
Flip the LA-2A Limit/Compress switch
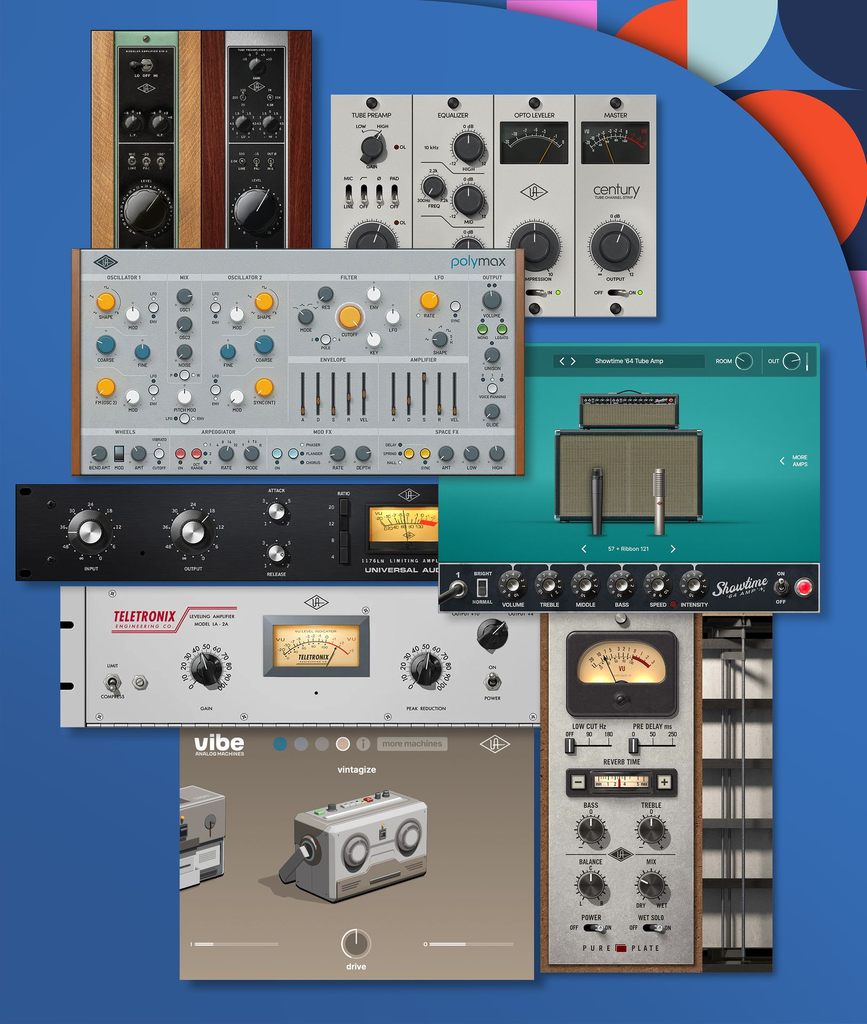point(112,683)
